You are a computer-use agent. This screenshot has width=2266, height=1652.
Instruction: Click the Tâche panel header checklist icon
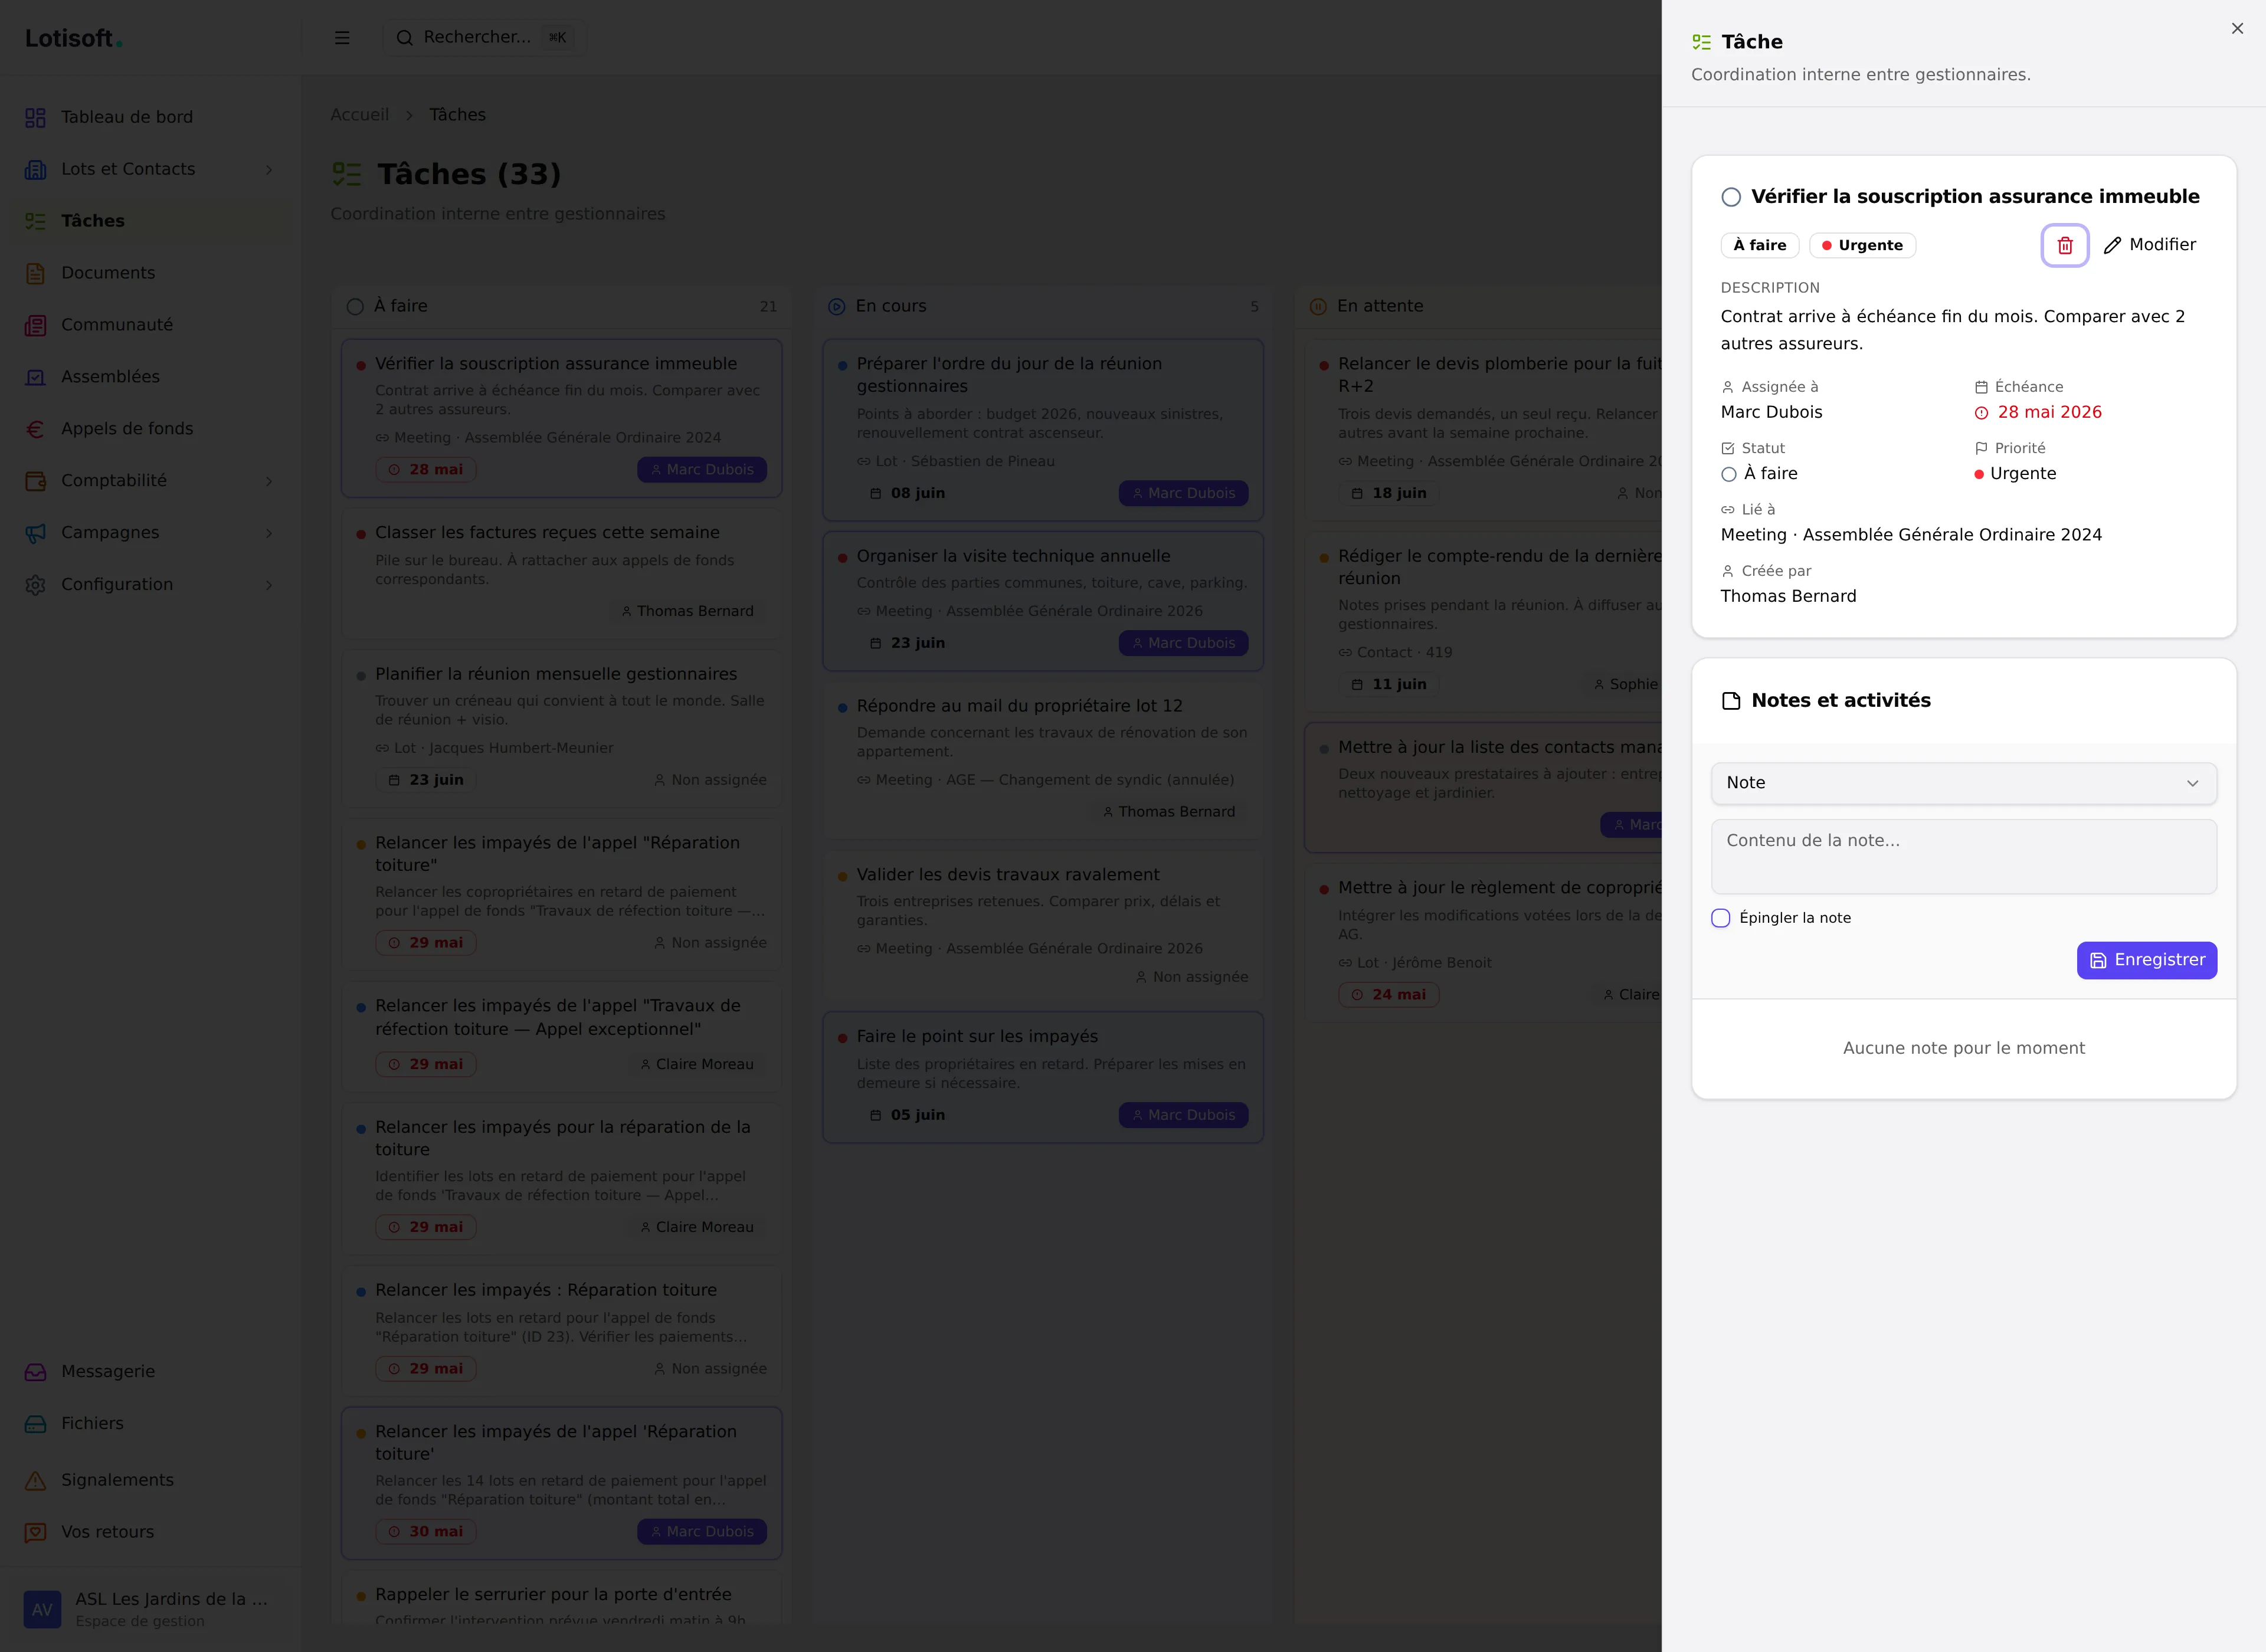(1701, 42)
